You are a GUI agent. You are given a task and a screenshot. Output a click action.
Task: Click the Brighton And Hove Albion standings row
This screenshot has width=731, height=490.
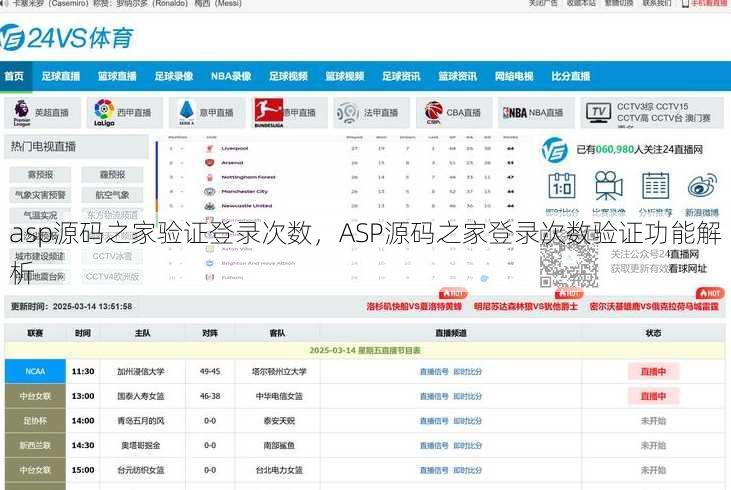pyautogui.click(x=342, y=263)
